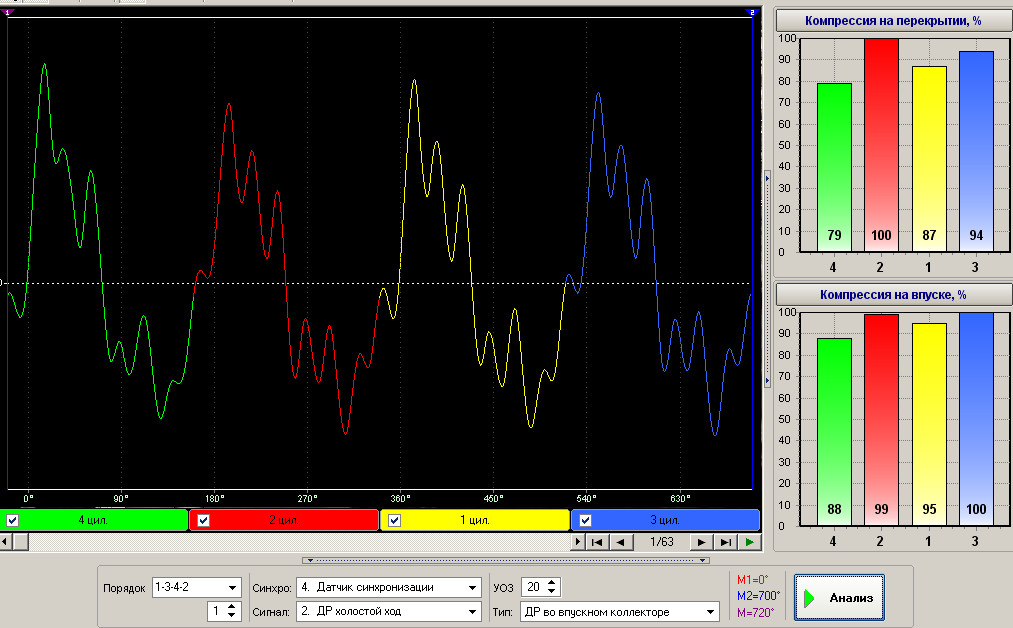Jump to the last frame
The image size is (1013, 628).
[726, 542]
